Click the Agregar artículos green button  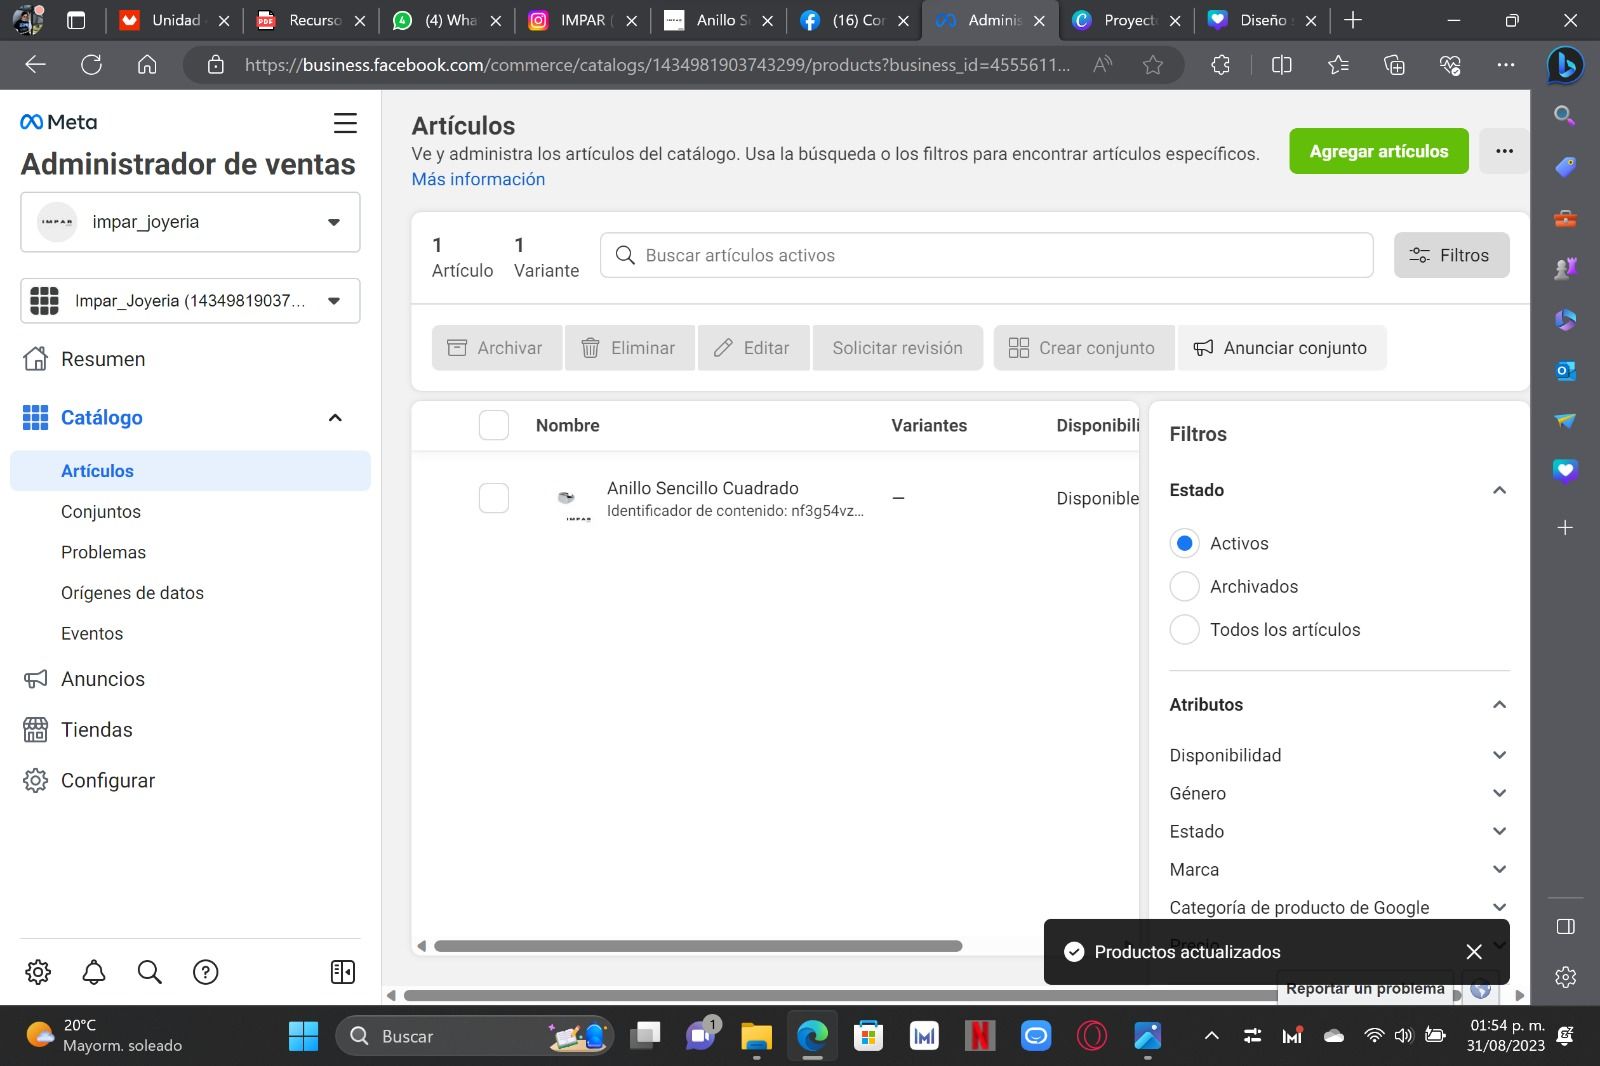(x=1378, y=151)
